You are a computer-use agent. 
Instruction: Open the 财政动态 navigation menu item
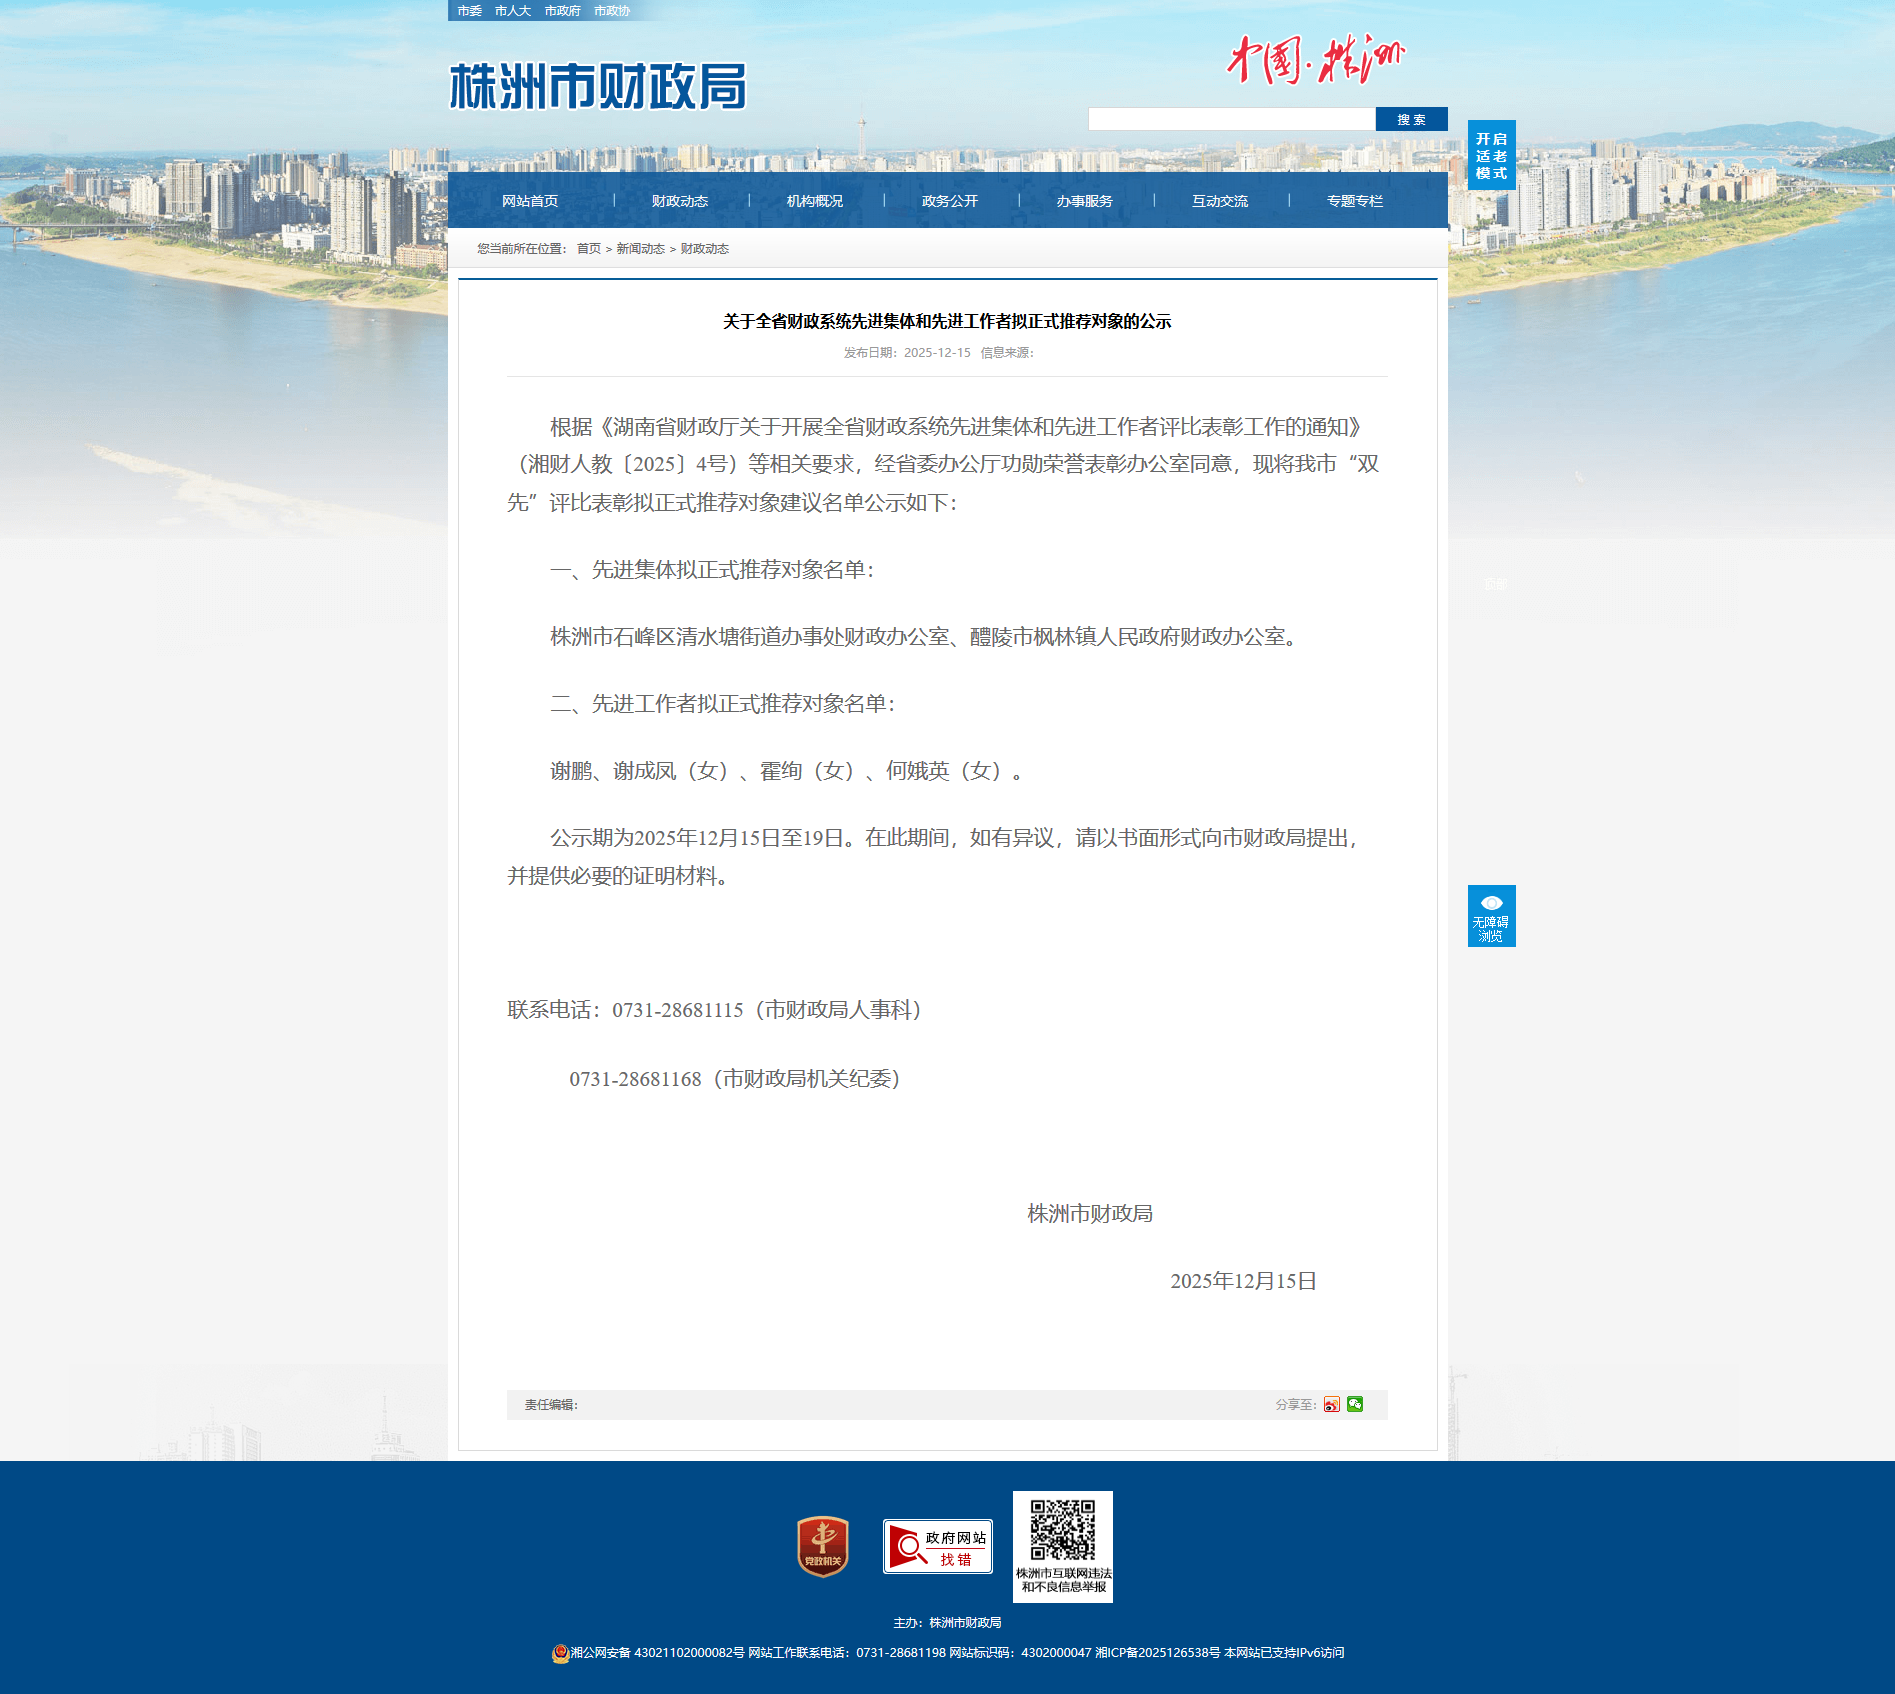[680, 201]
